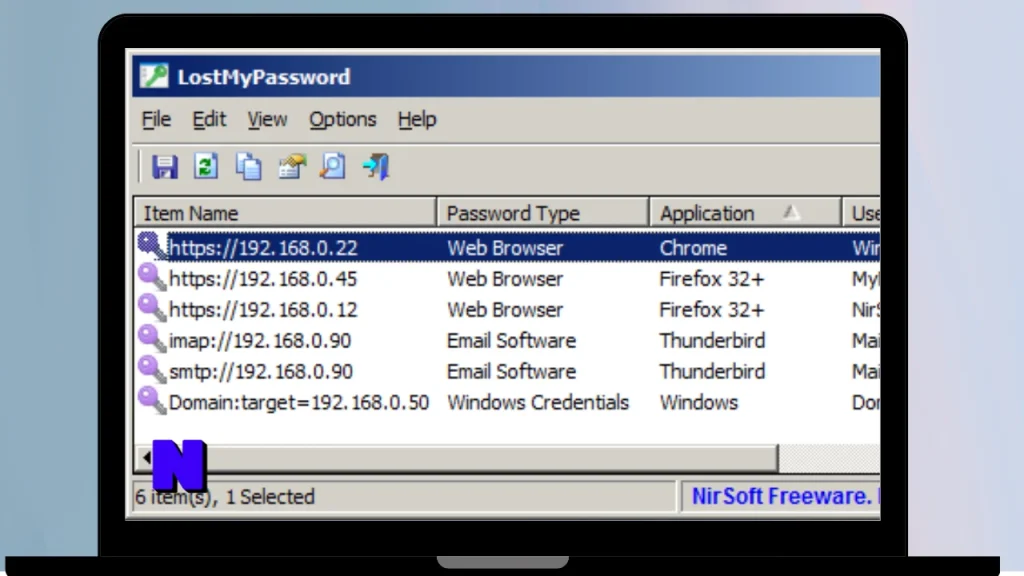Click Firefox 32+ in the 192.168.0.12 row

click(712, 310)
